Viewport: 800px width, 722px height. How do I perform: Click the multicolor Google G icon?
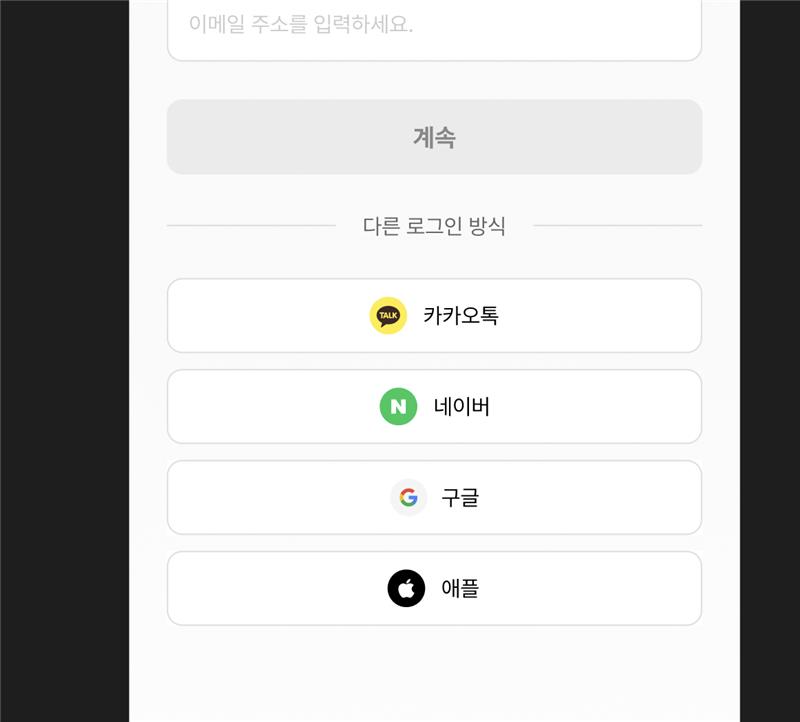click(x=408, y=498)
